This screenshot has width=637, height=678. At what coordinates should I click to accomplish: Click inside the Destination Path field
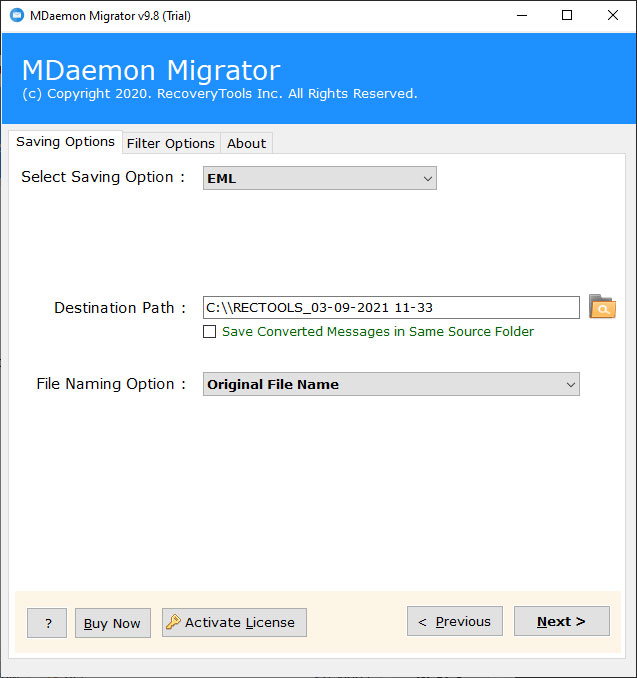point(391,307)
